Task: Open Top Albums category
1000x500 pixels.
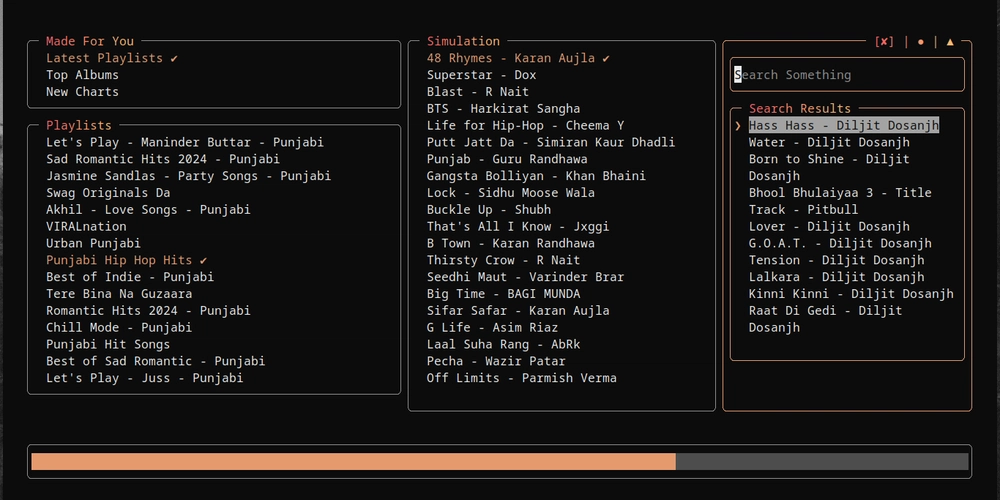Action: tap(82, 75)
